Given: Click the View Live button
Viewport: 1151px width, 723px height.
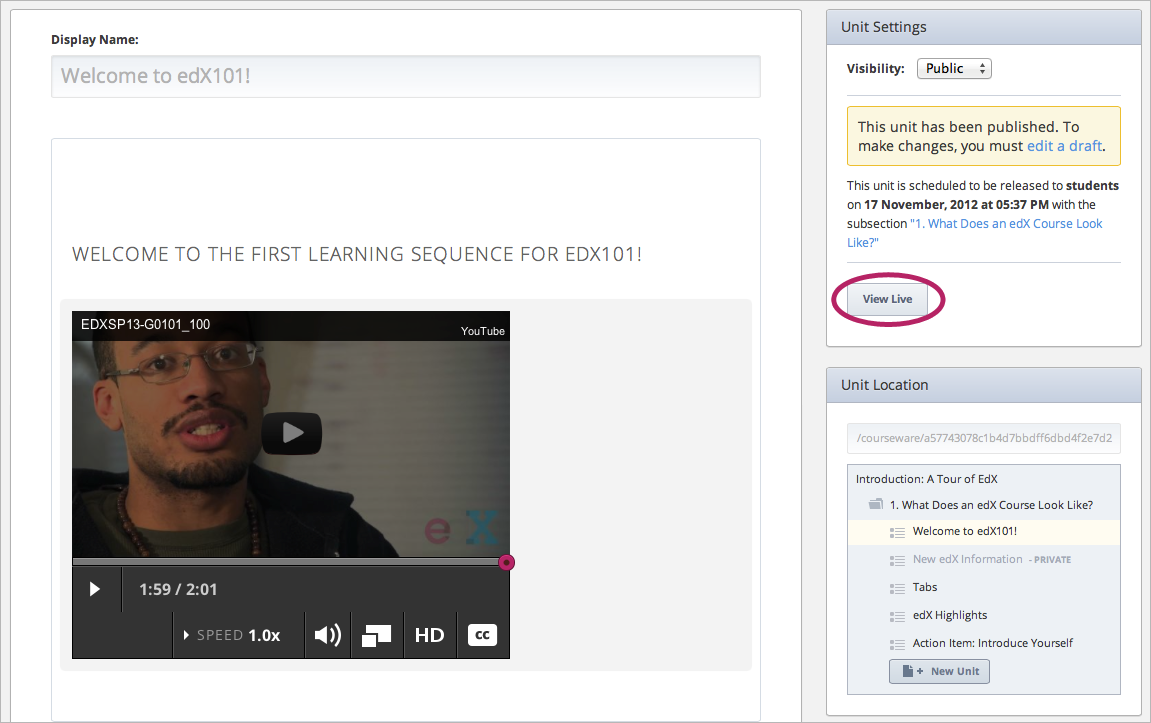Looking at the screenshot, I should 887,299.
